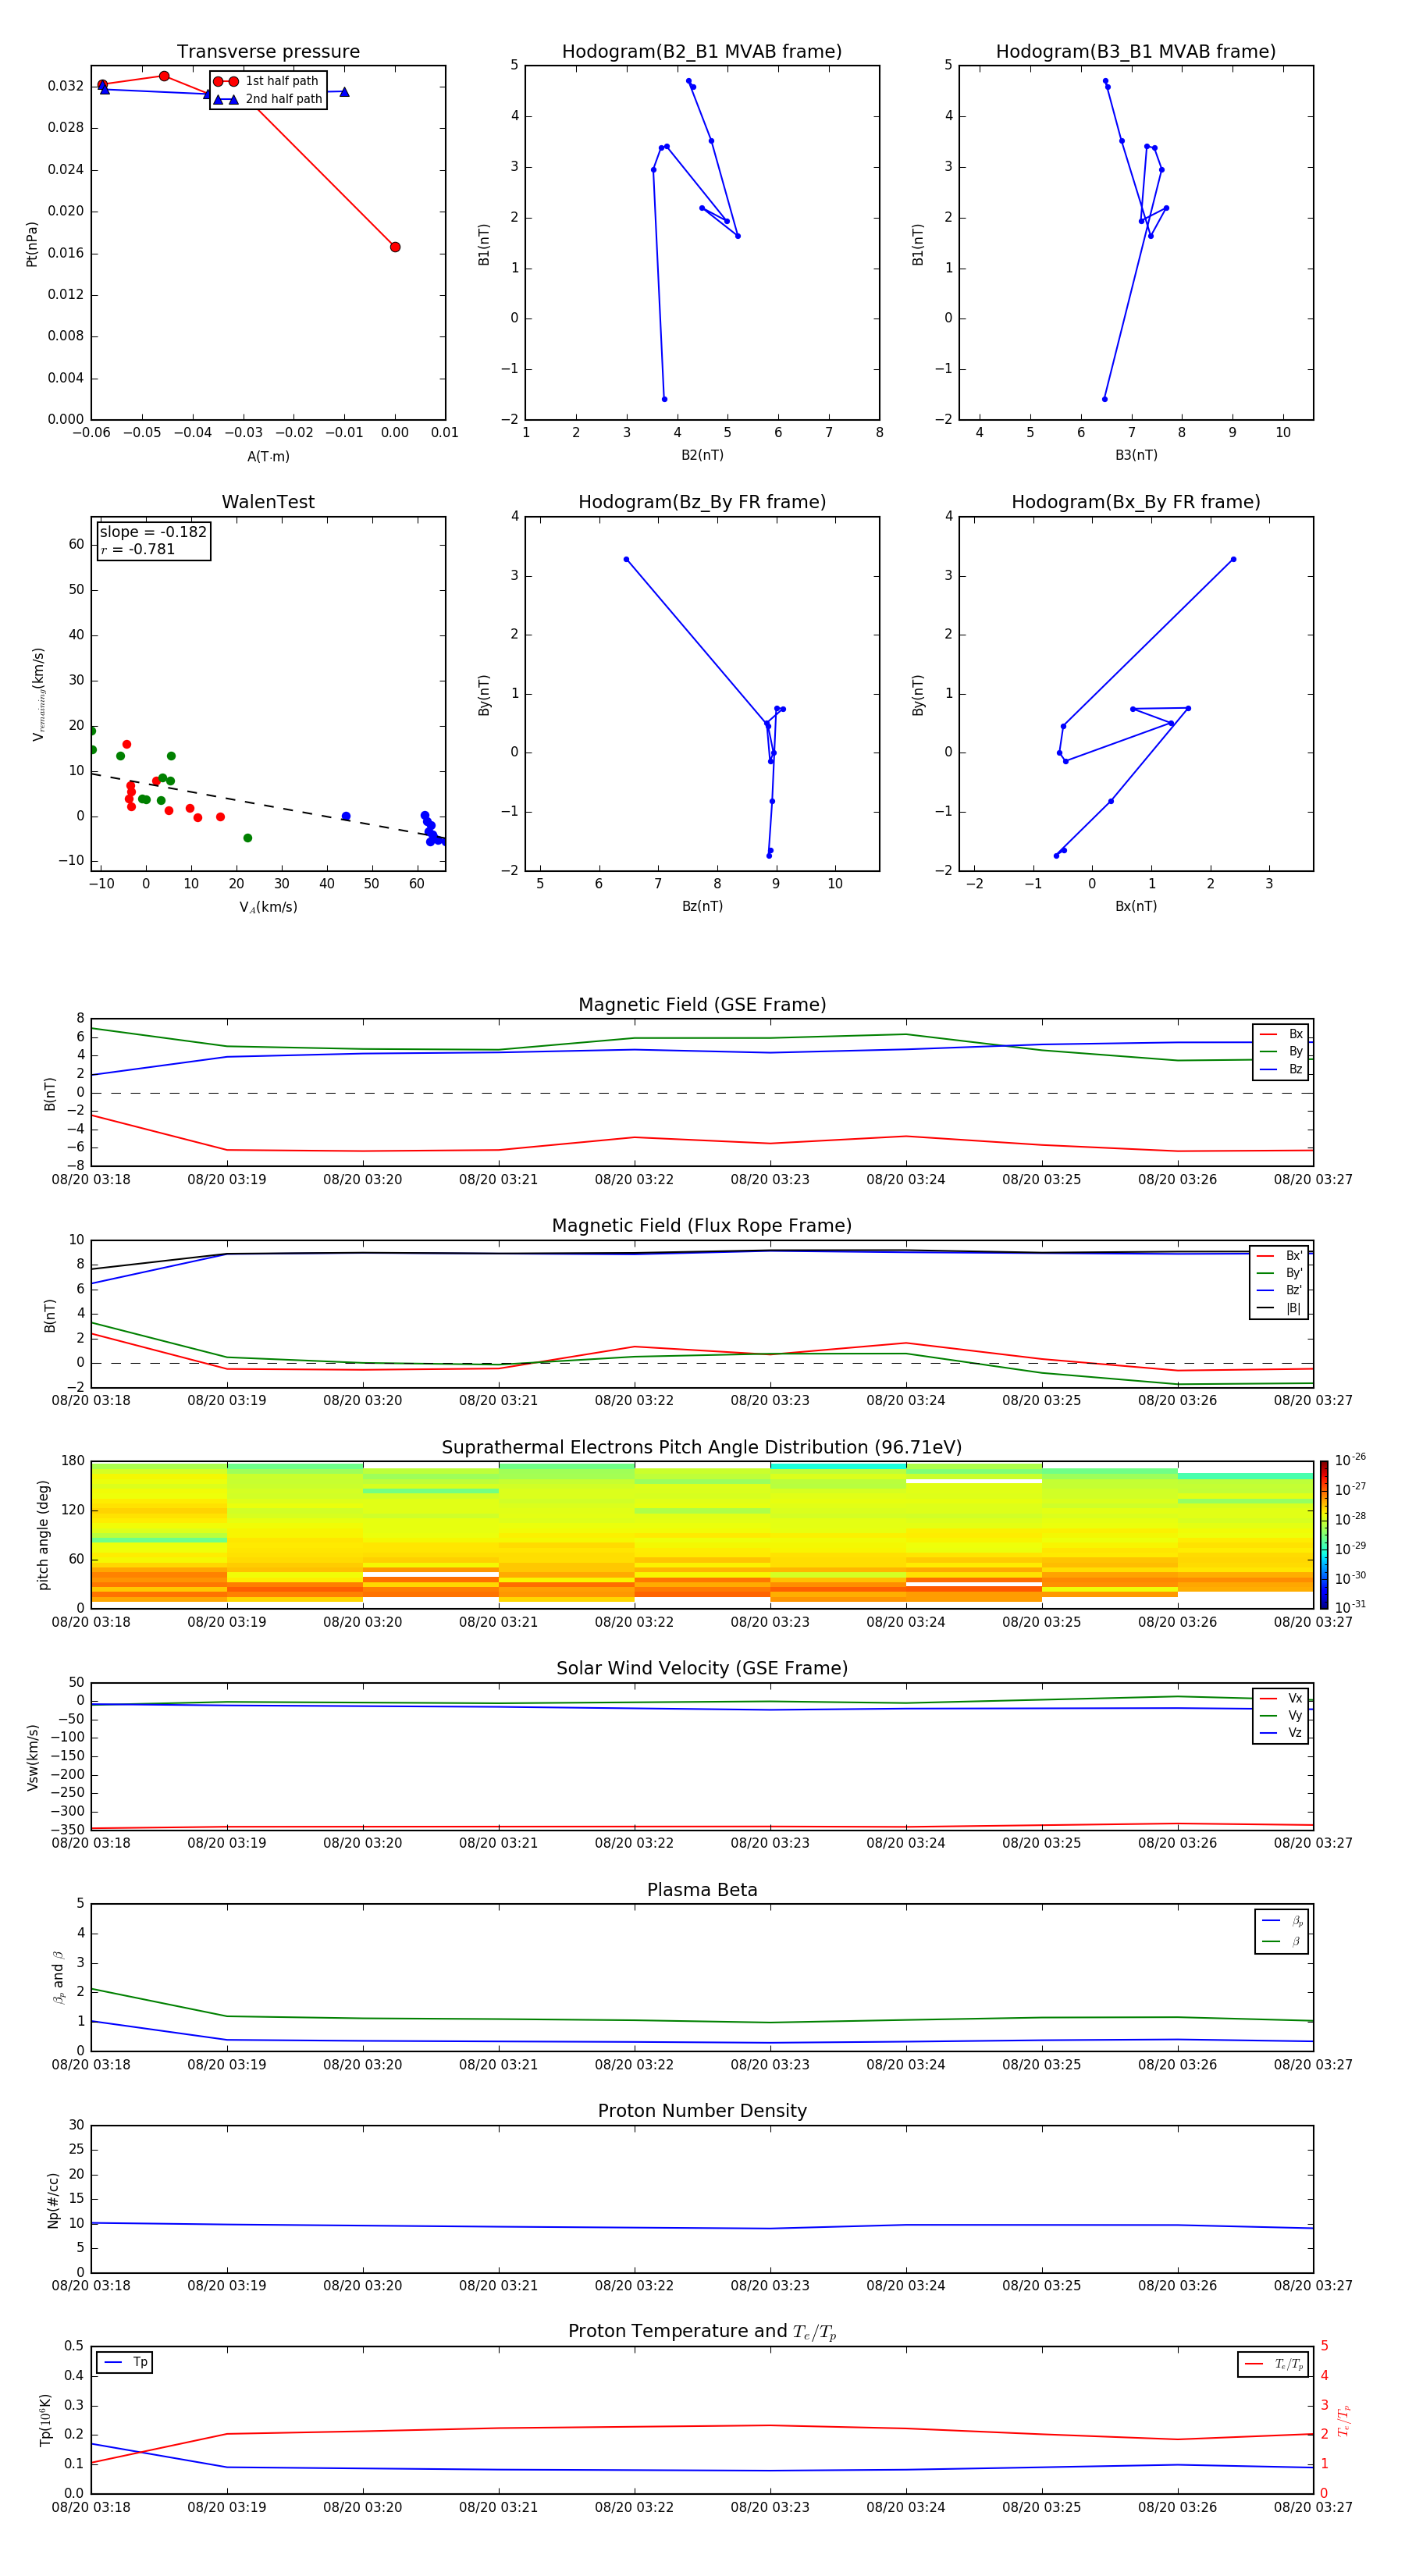Click the 'Vx' legend entry in velocity plot
This screenshot has height=2576, width=1405.
[1281, 1698]
